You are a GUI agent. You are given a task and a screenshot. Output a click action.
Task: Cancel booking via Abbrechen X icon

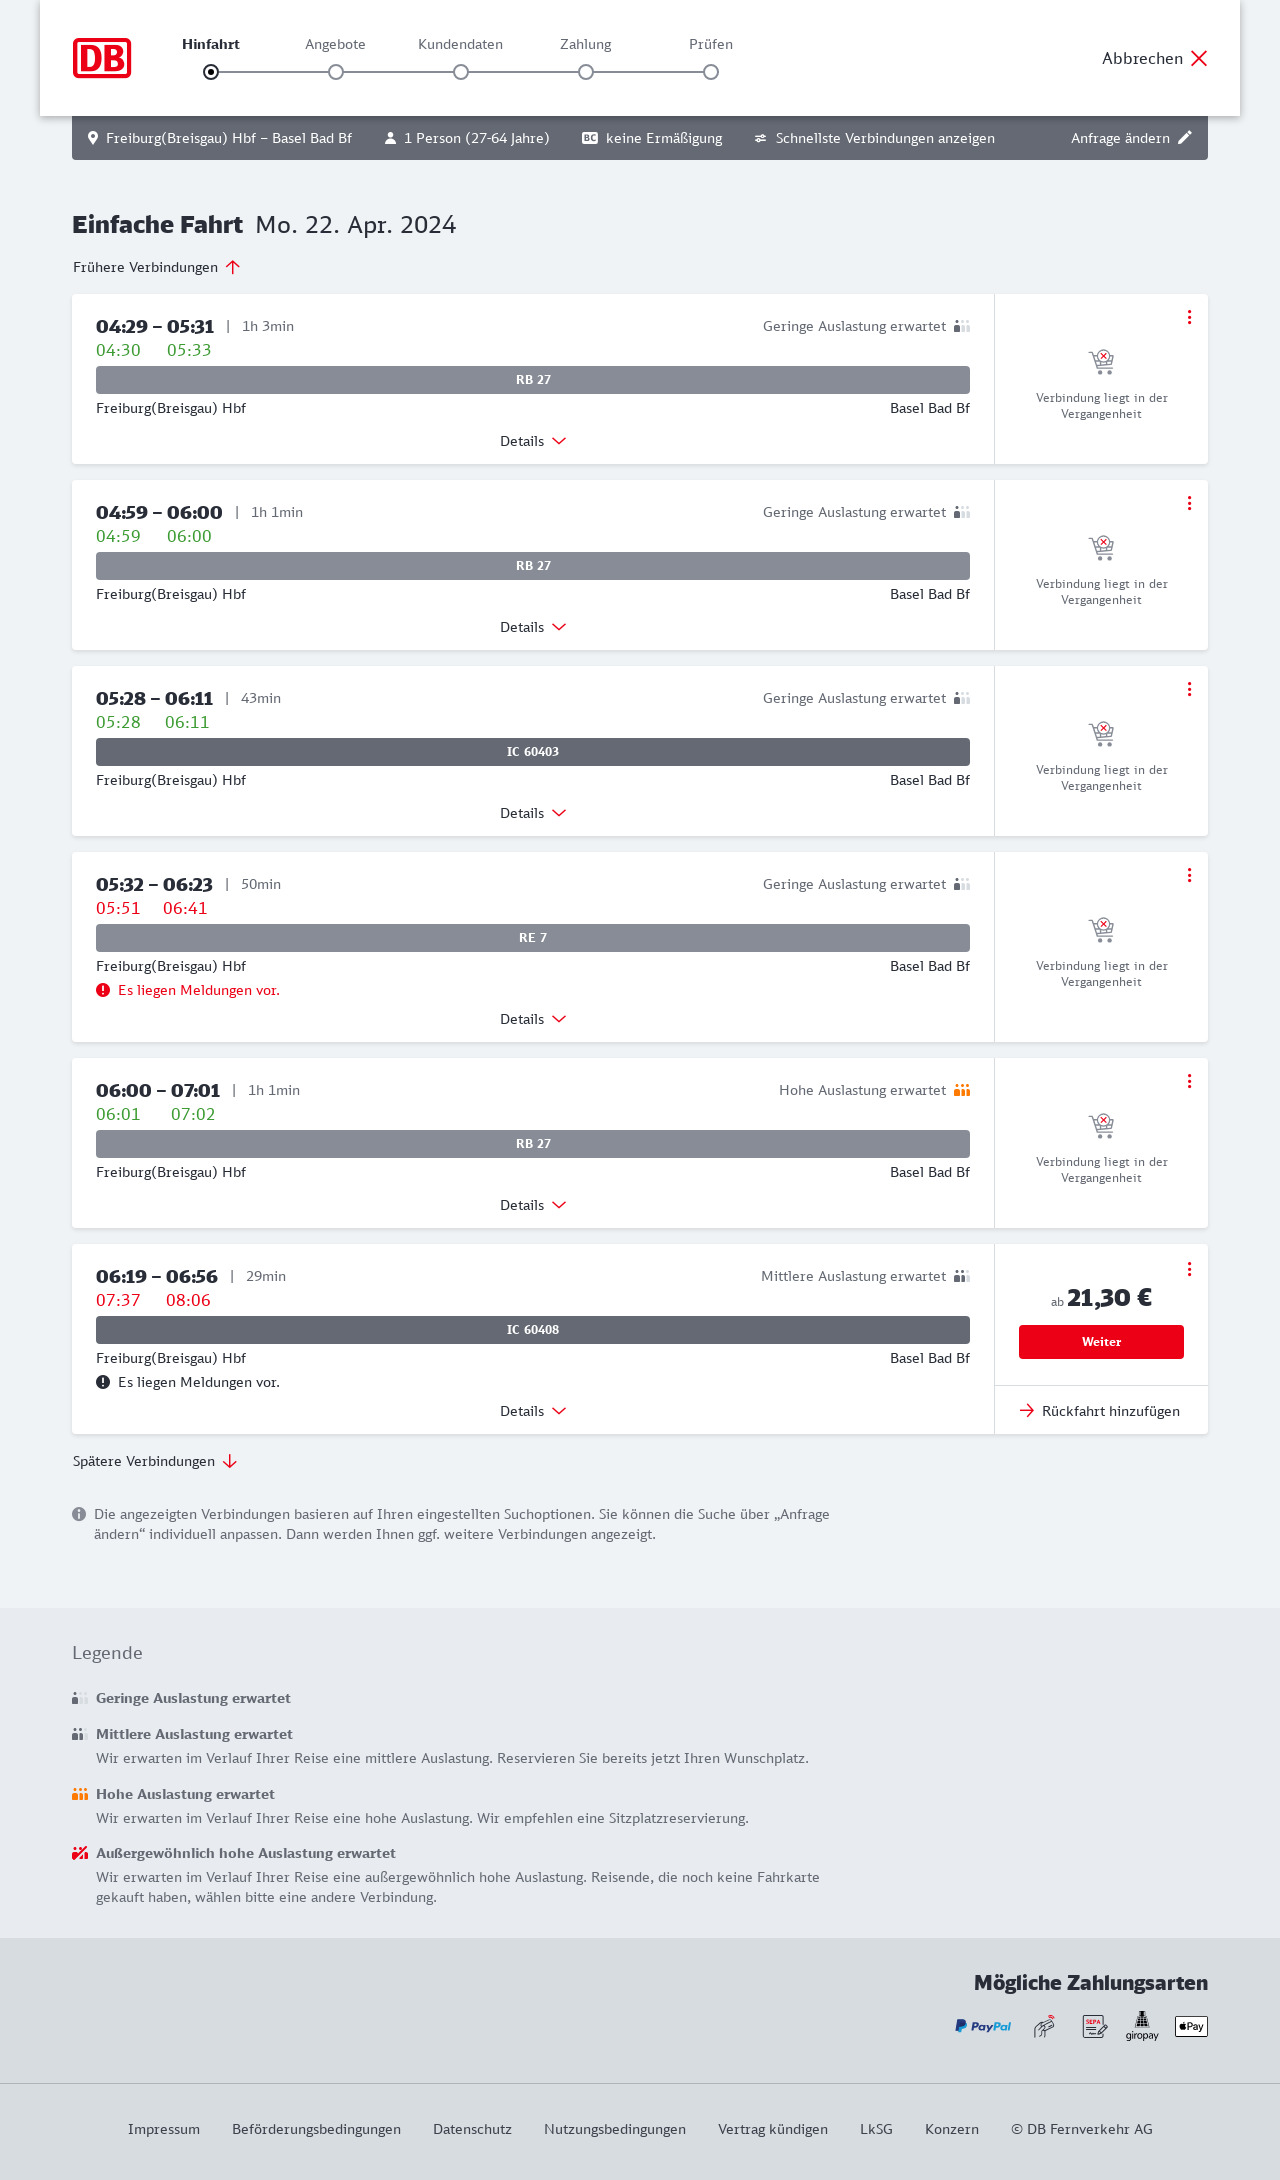coord(1199,58)
